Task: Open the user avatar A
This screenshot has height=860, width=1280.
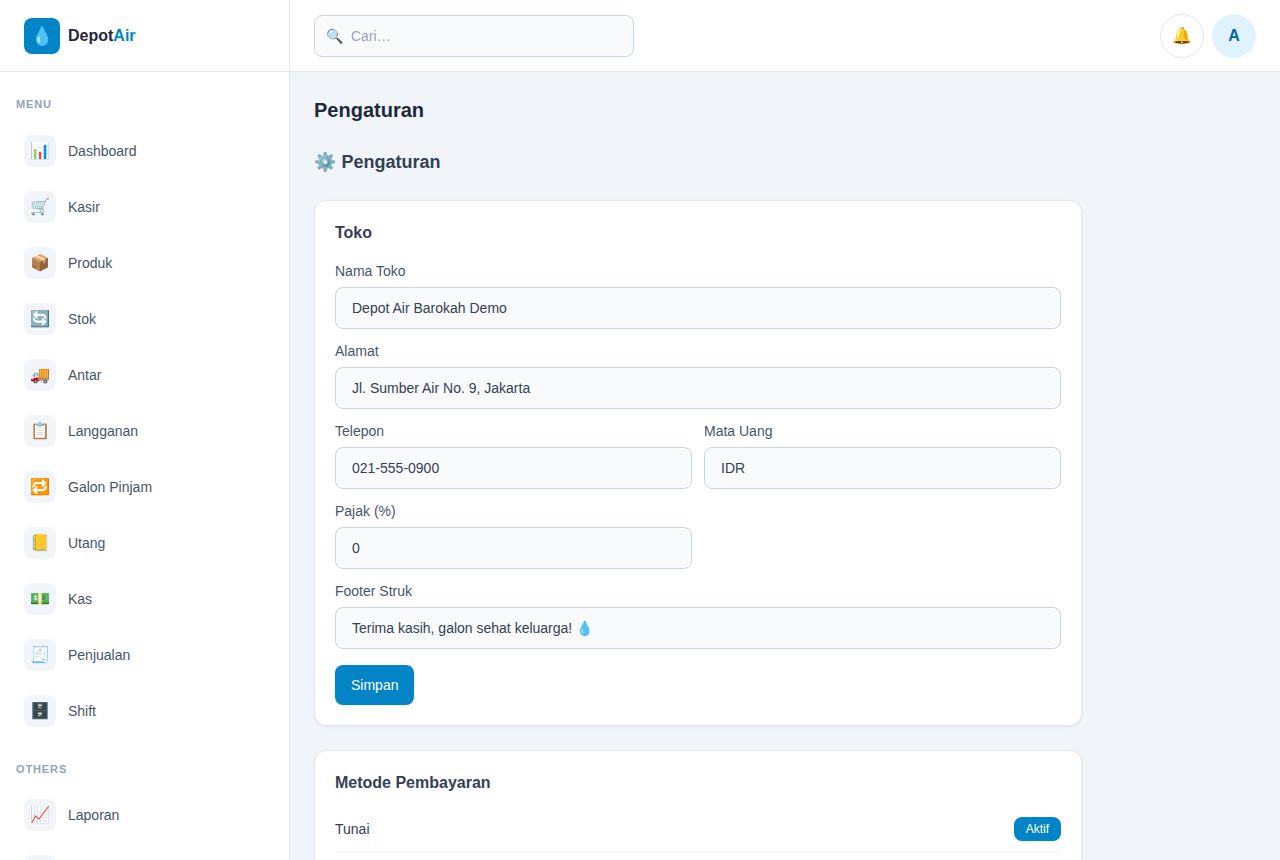Action: (x=1234, y=36)
